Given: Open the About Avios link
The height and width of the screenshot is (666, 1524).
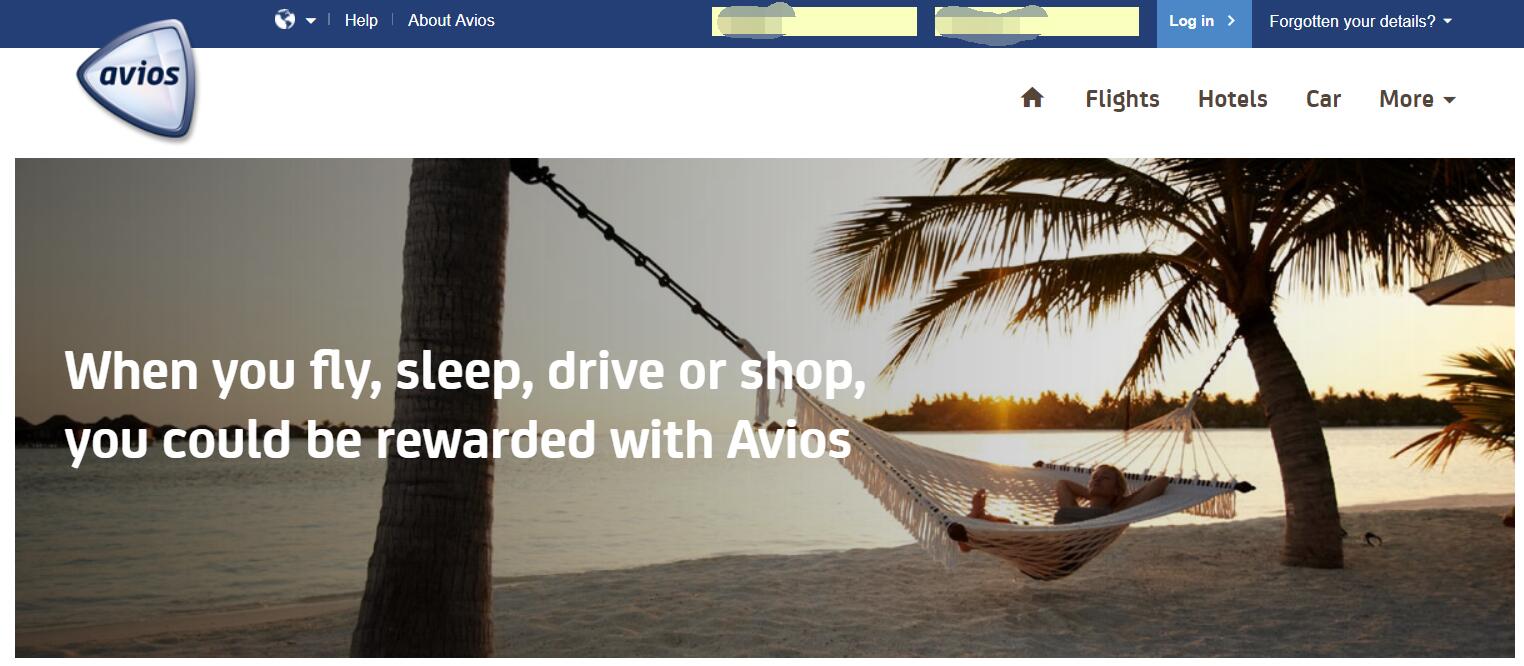Looking at the screenshot, I should pyautogui.click(x=451, y=20).
